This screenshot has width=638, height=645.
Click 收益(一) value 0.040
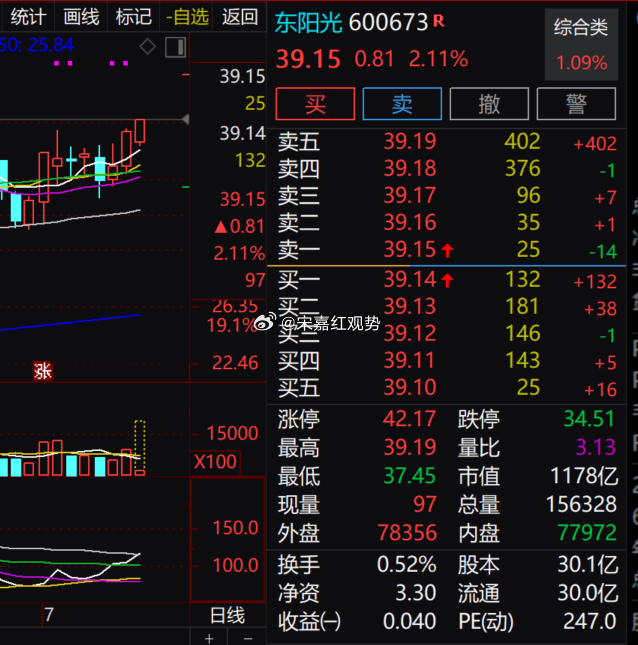pyautogui.click(x=409, y=621)
